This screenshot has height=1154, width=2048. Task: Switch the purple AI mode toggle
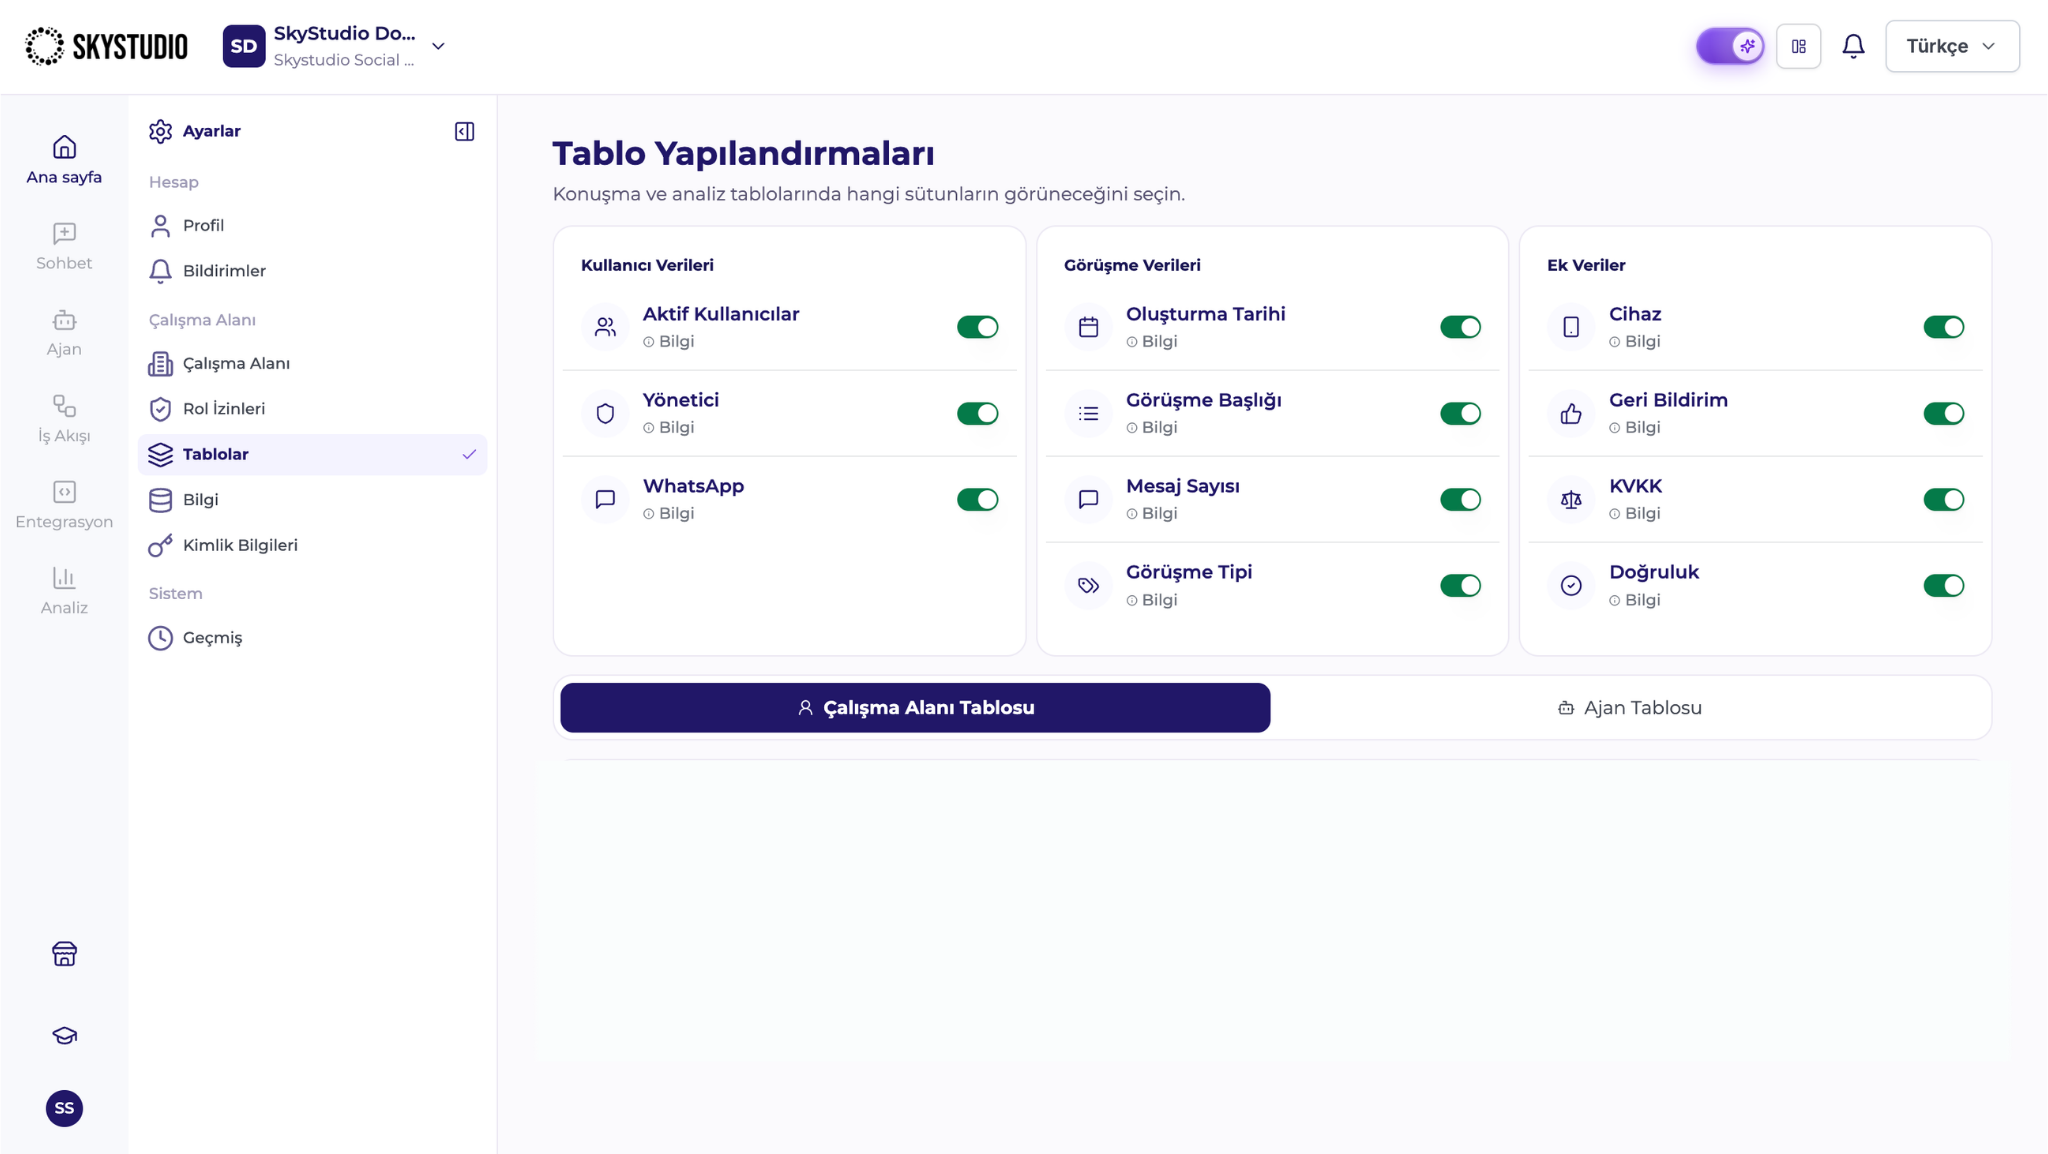(x=1730, y=46)
